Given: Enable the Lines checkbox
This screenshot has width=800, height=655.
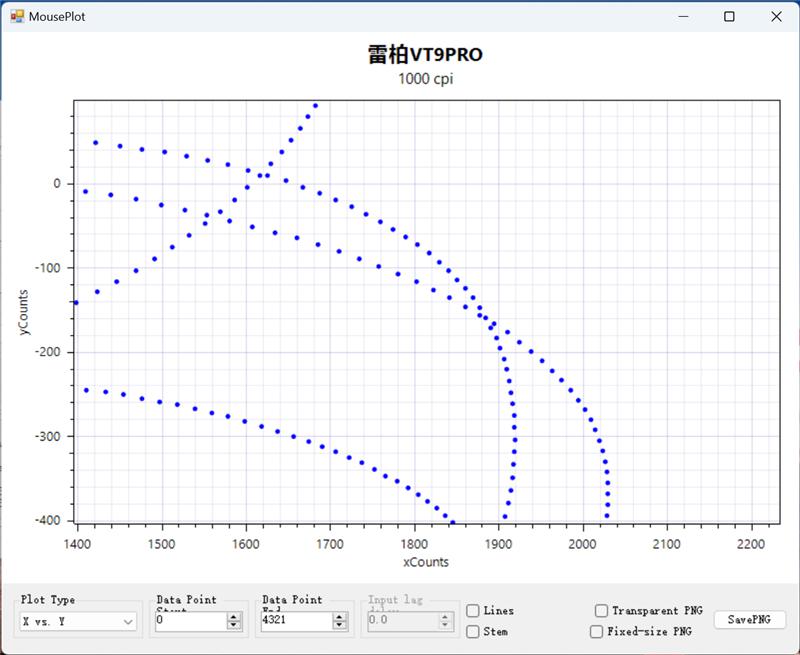Looking at the screenshot, I should [x=472, y=611].
